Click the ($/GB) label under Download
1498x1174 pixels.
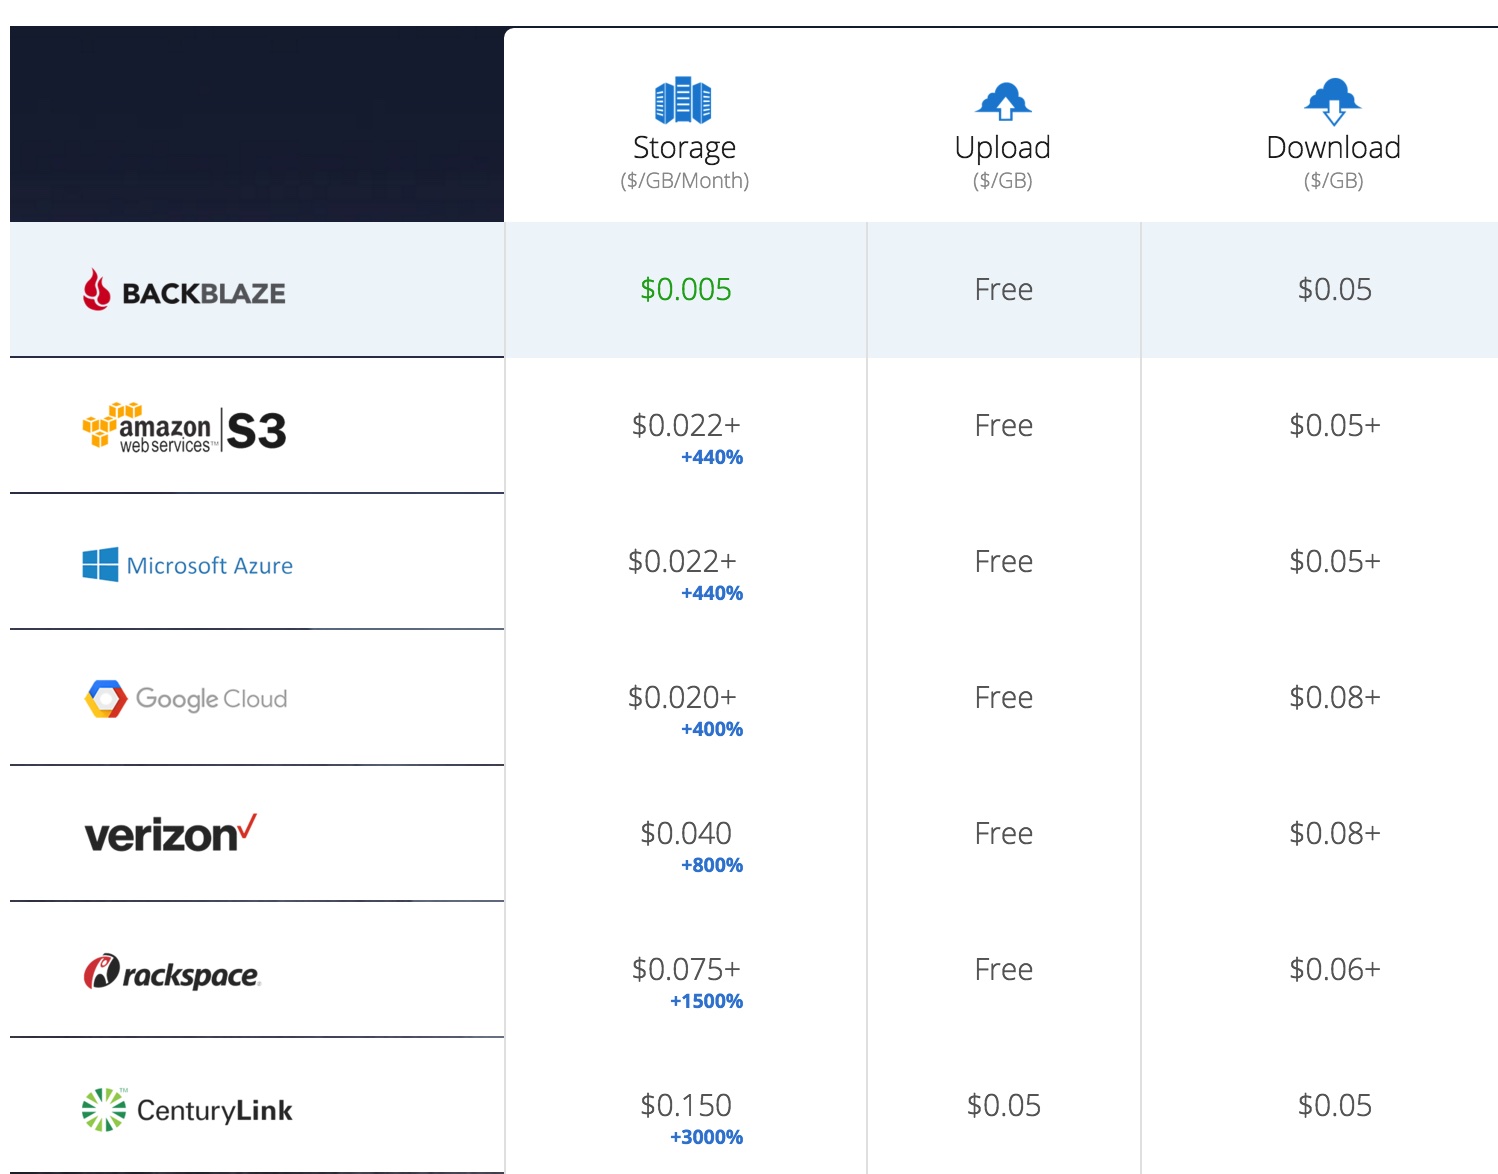point(1333,181)
